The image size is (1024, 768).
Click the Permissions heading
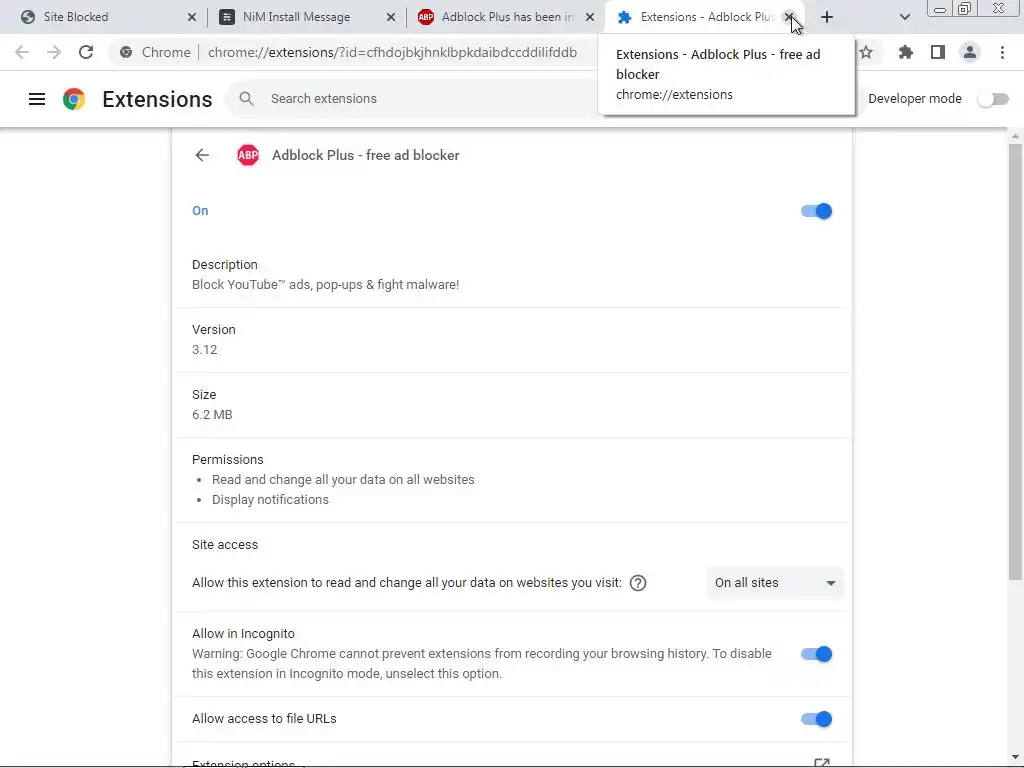[x=227, y=460]
